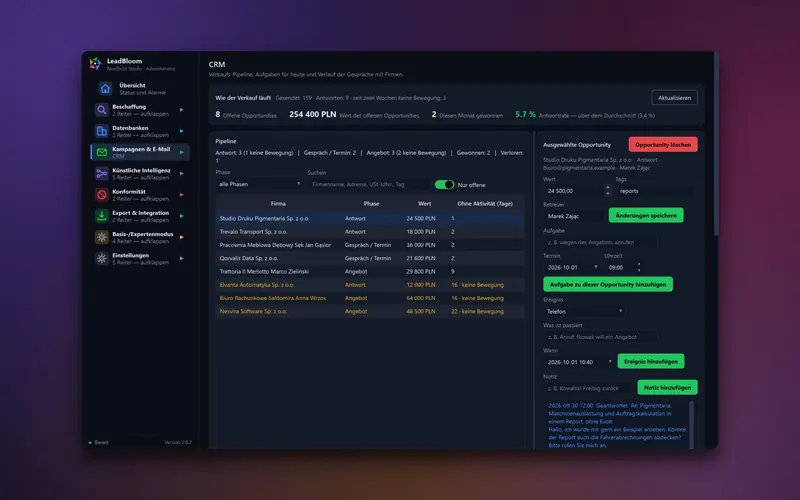Sort by 'Ohne Aktivität (Tage)' column header
Viewport: 800px width, 500px height.
coord(485,204)
